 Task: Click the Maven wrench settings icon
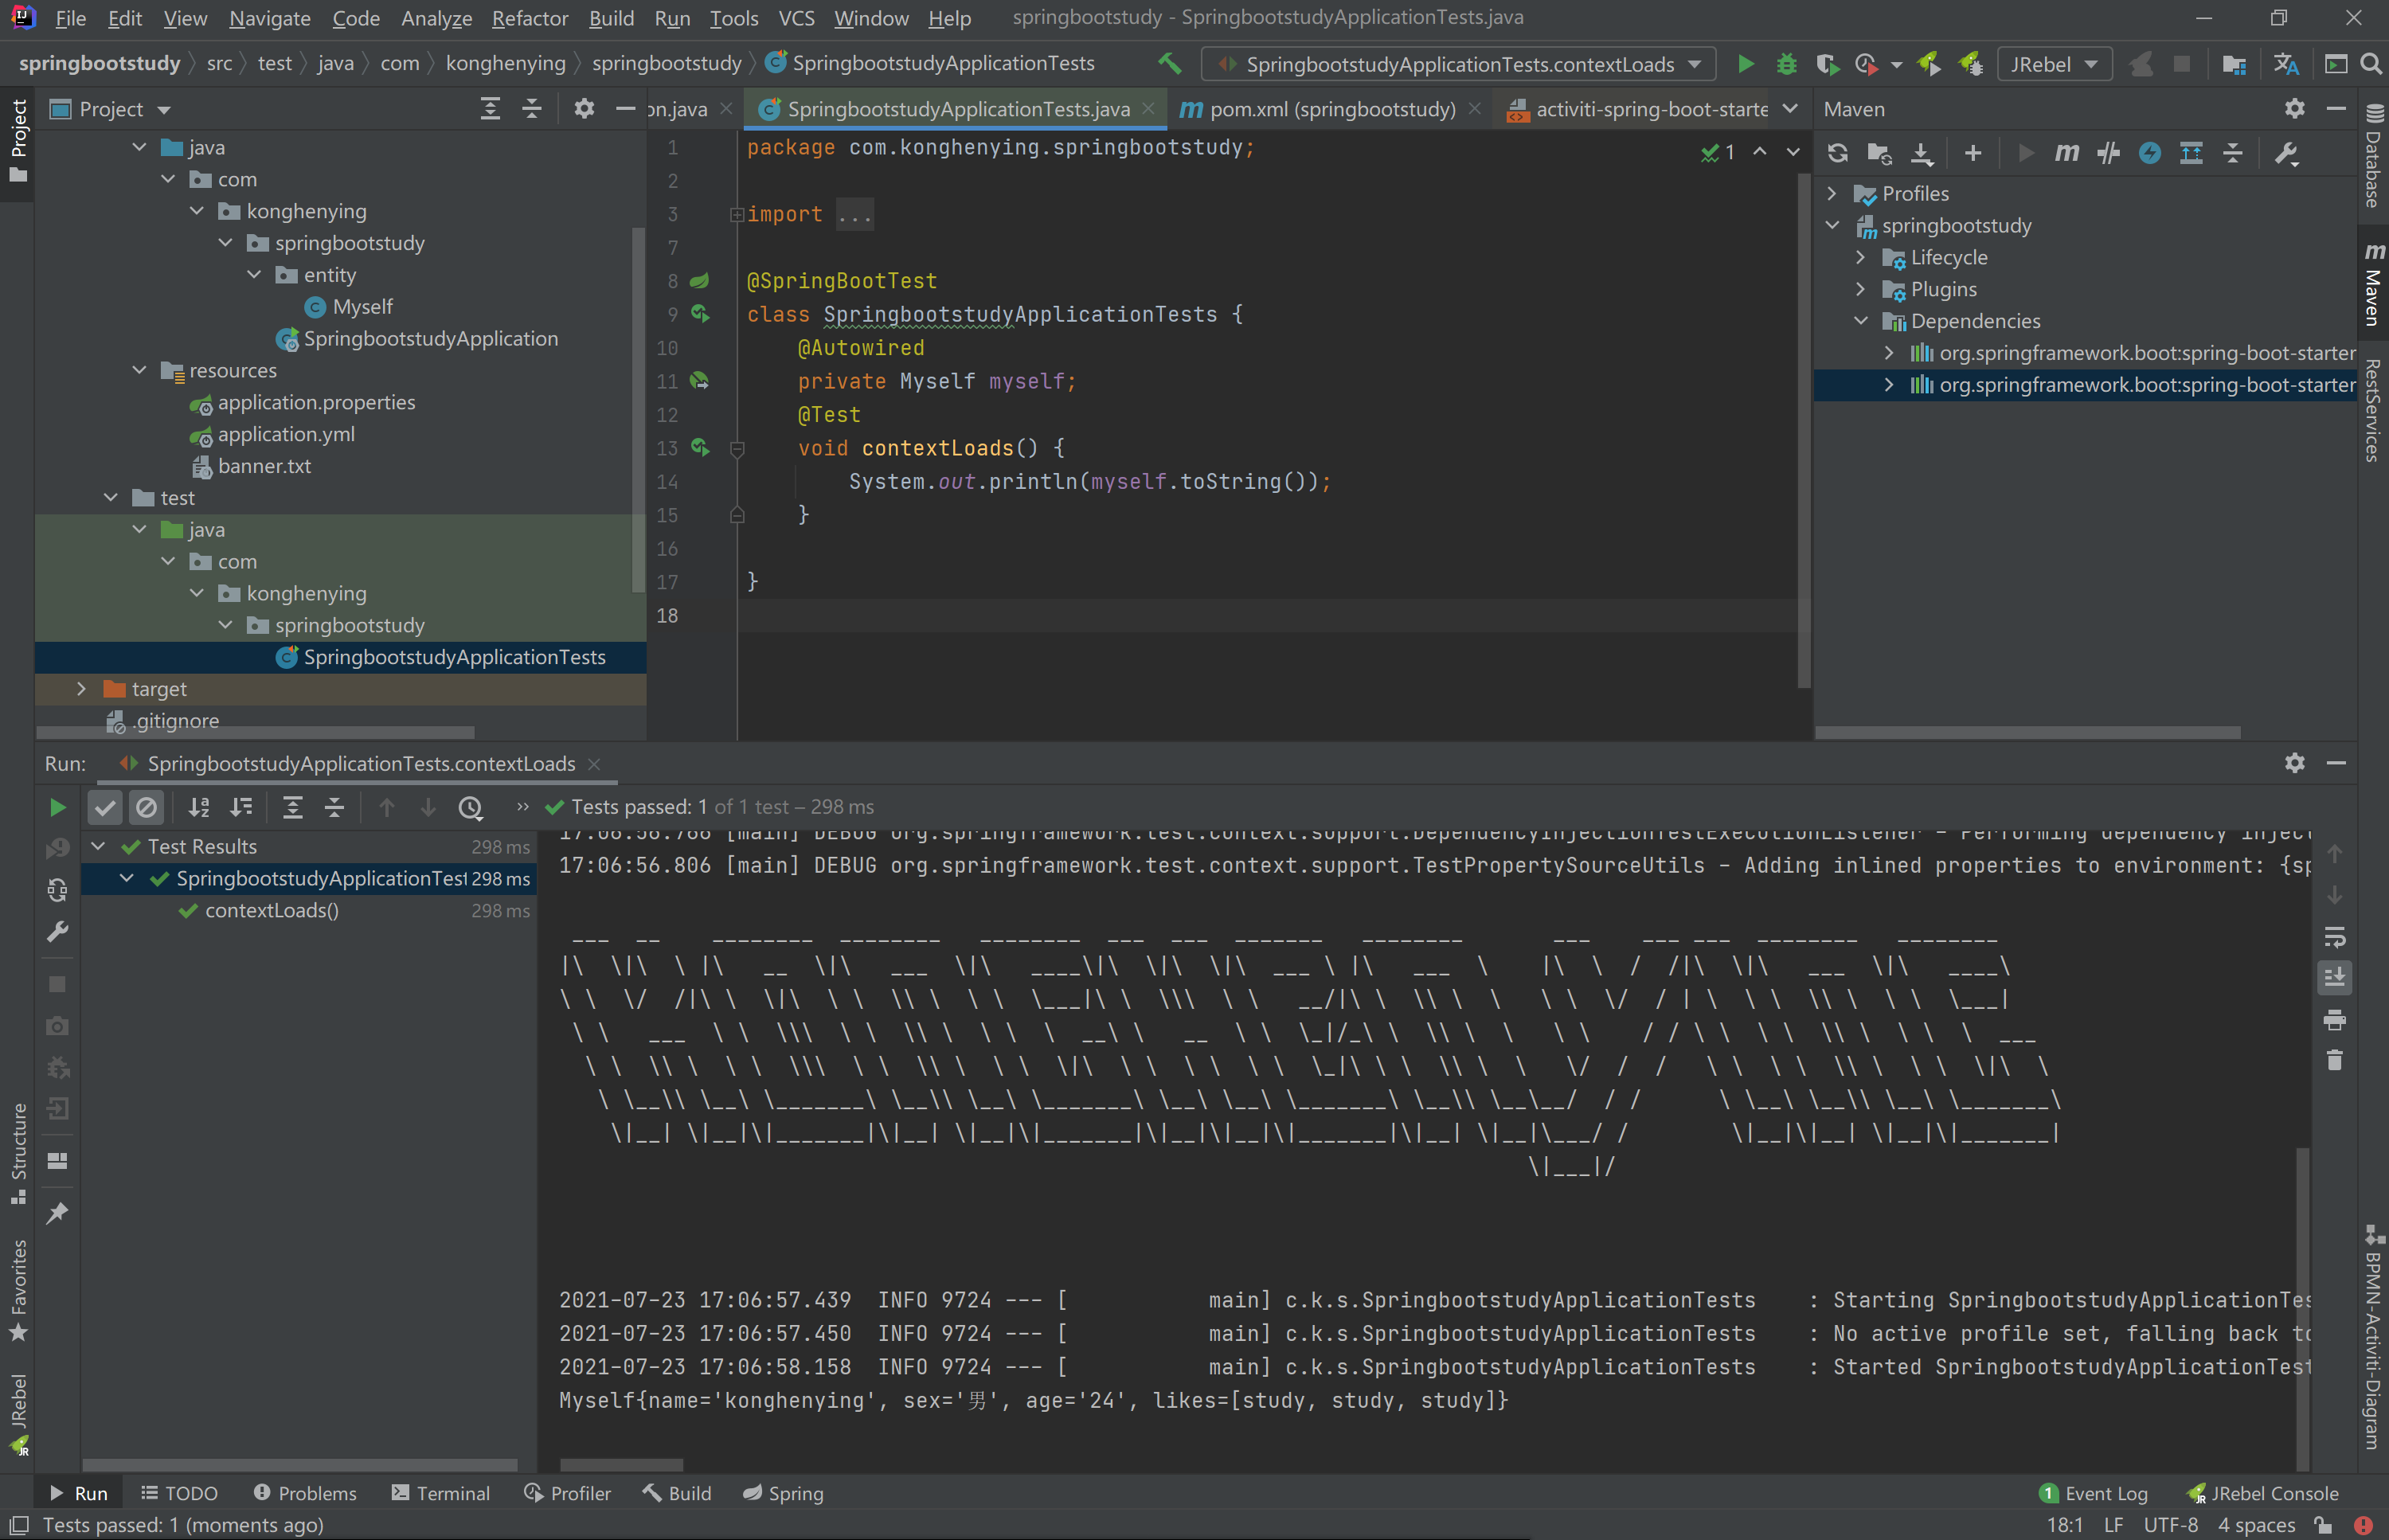point(2286,153)
